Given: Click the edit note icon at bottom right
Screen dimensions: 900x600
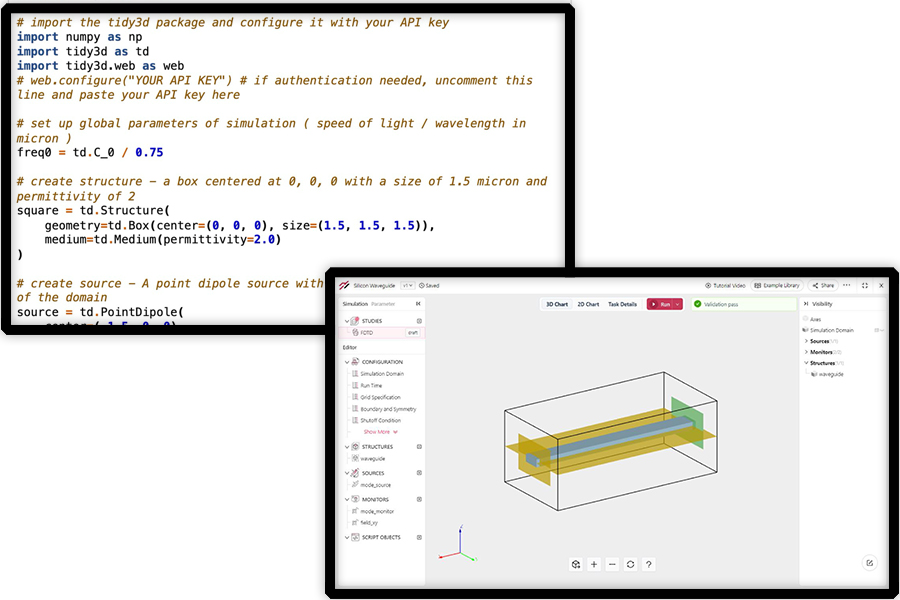Looking at the screenshot, I should [x=869, y=563].
